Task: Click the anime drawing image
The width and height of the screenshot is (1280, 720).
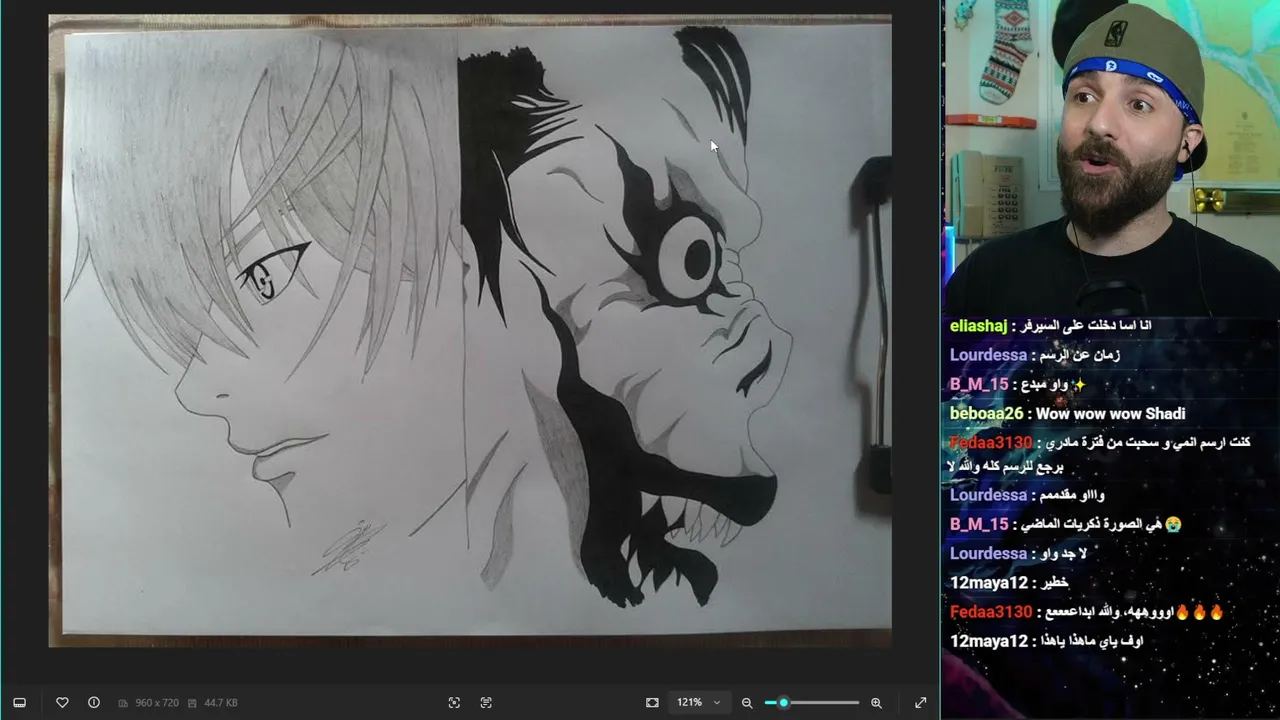Action: click(x=470, y=330)
